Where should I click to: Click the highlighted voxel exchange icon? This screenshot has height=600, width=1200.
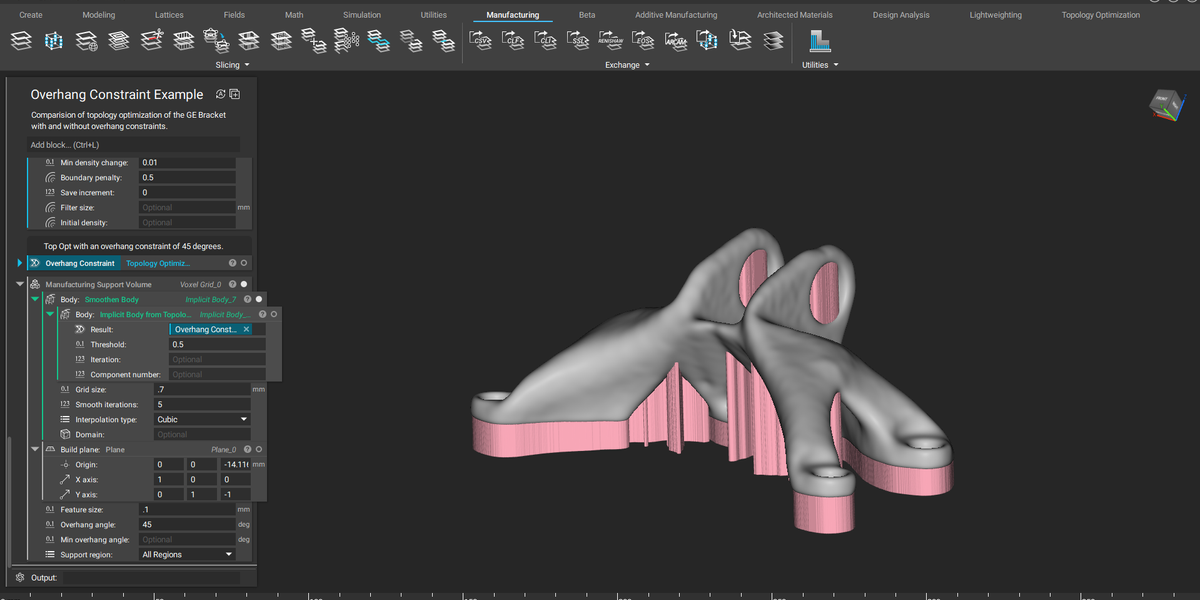click(x=708, y=40)
